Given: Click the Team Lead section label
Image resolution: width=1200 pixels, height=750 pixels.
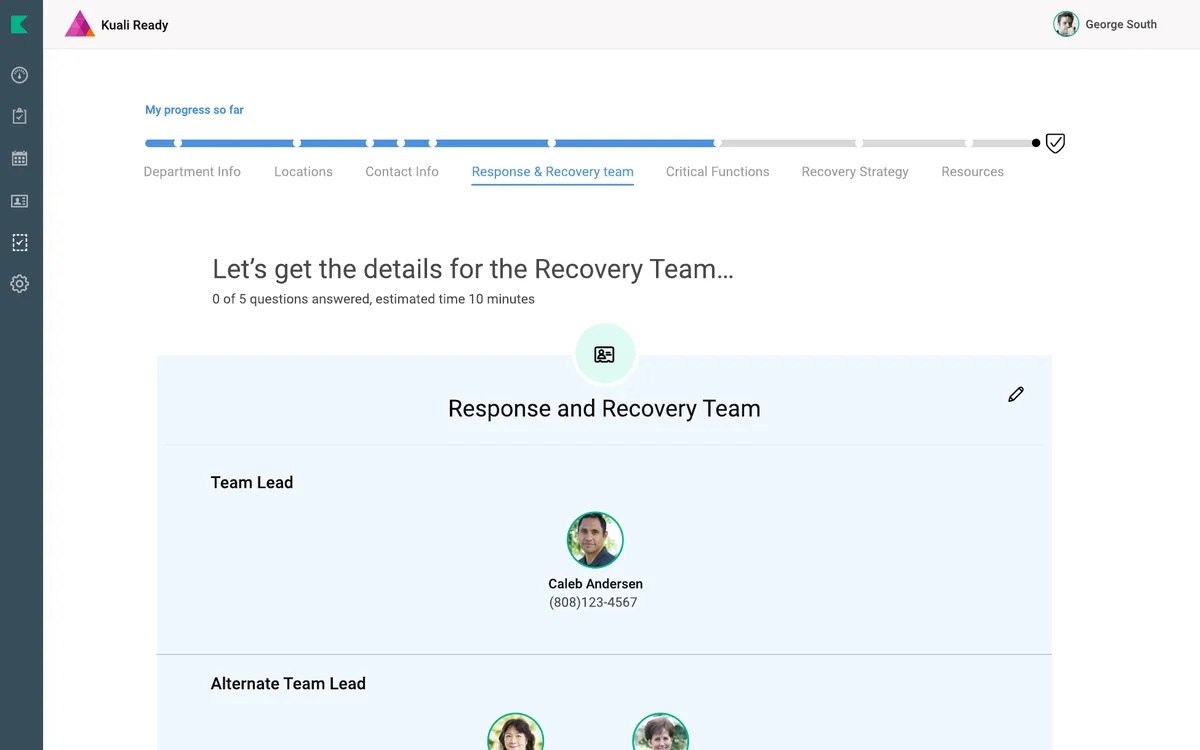Looking at the screenshot, I should 252,482.
